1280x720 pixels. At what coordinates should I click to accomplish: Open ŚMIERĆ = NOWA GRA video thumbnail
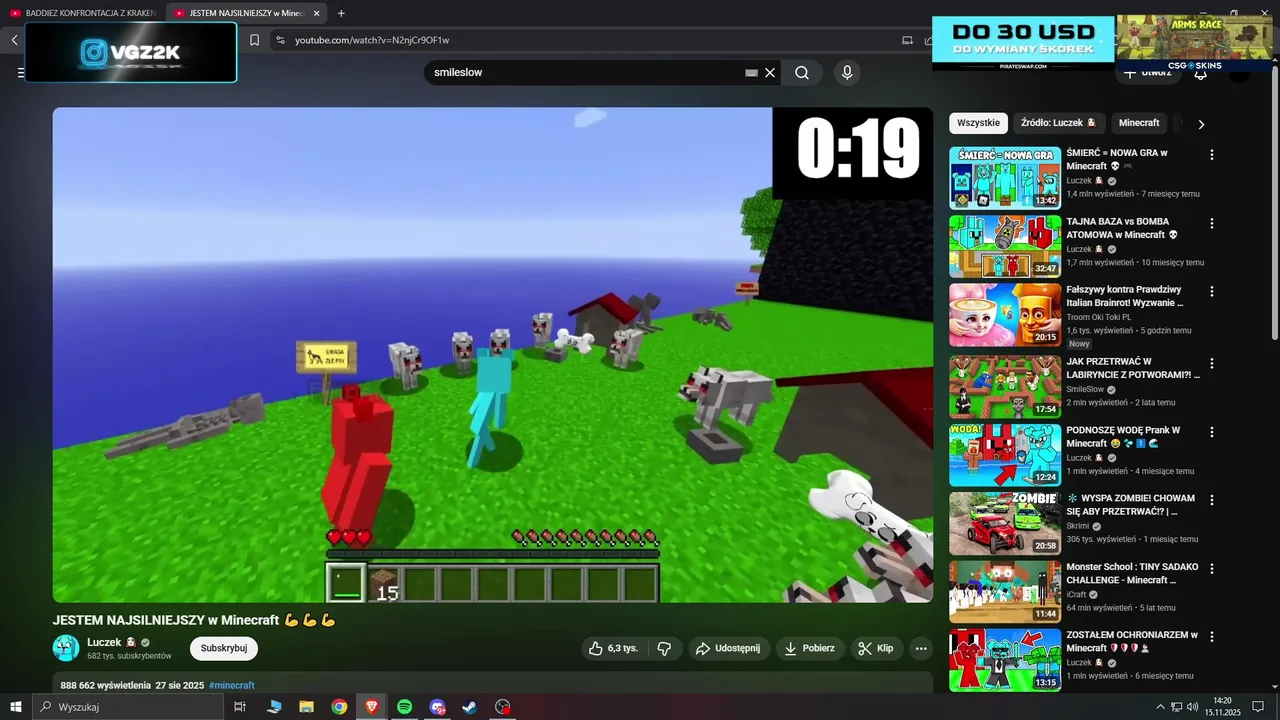pyautogui.click(x=1005, y=178)
